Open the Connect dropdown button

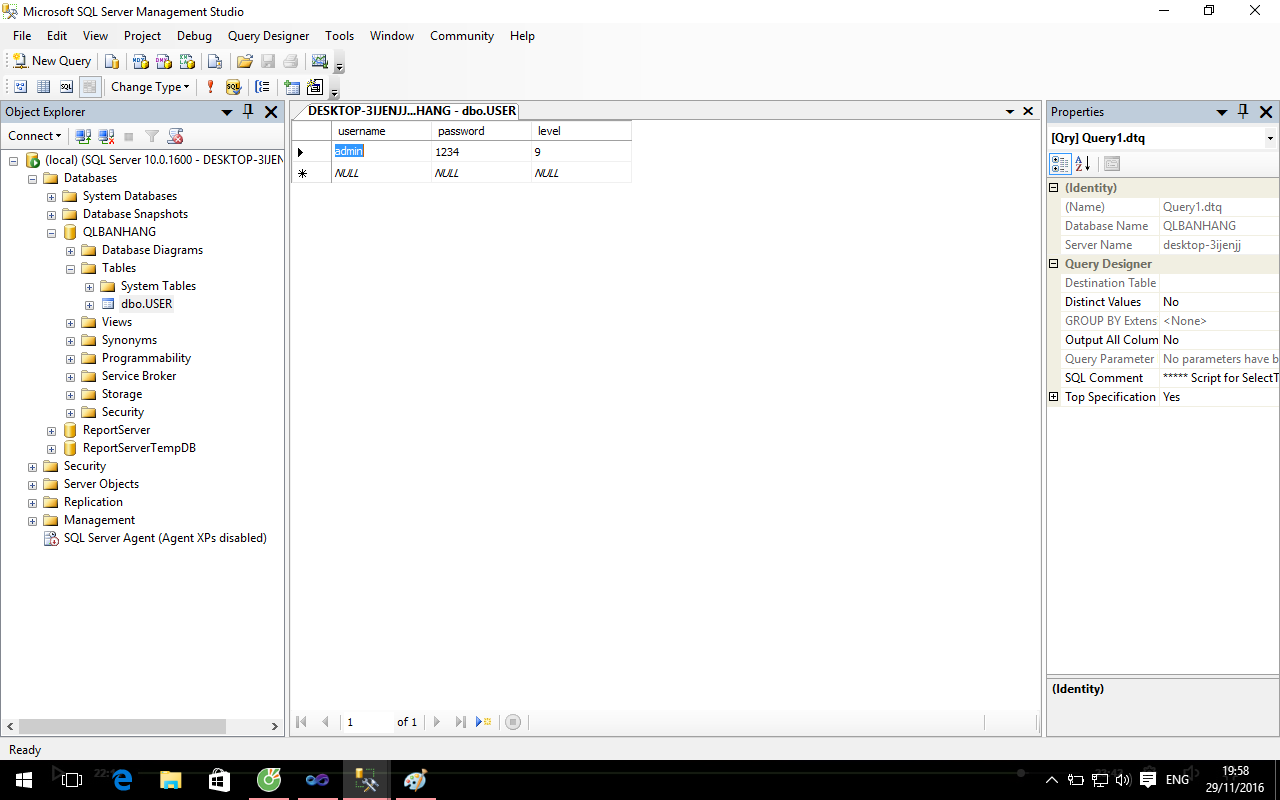[35, 136]
